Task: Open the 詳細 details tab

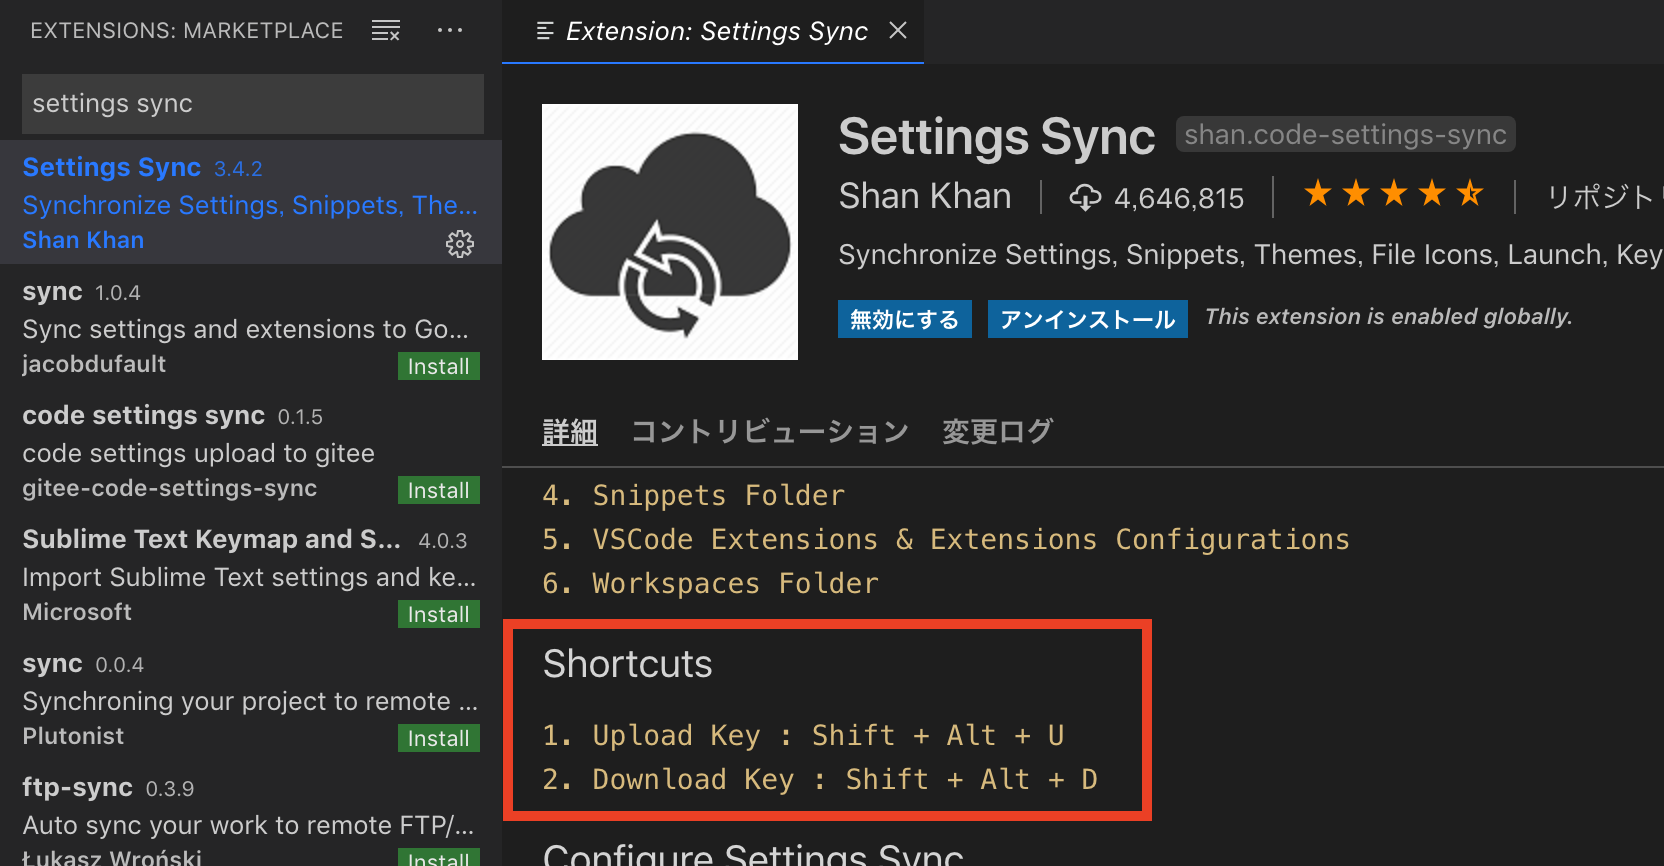Action: [570, 432]
